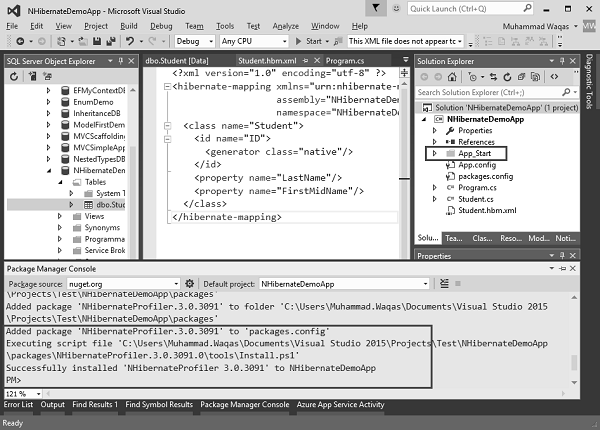Open the Any CPU platform dropdown

pyautogui.click(x=254, y=41)
